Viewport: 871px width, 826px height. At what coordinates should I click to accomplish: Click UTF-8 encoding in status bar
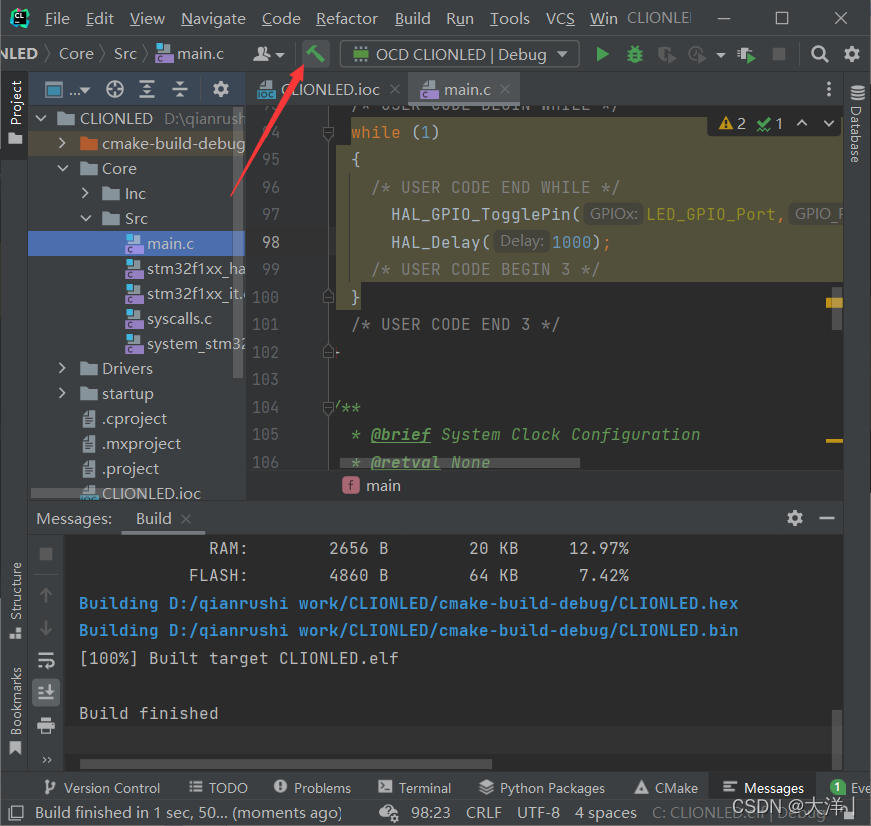click(x=538, y=813)
